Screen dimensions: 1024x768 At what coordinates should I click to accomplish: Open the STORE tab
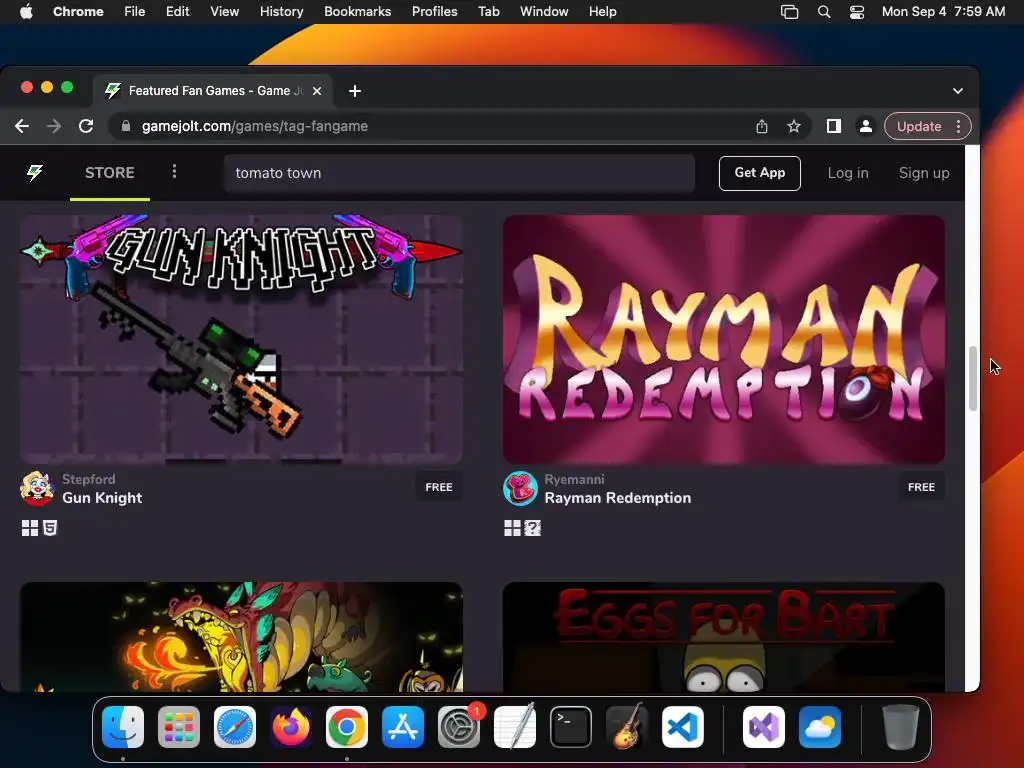pyautogui.click(x=110, y=173)
